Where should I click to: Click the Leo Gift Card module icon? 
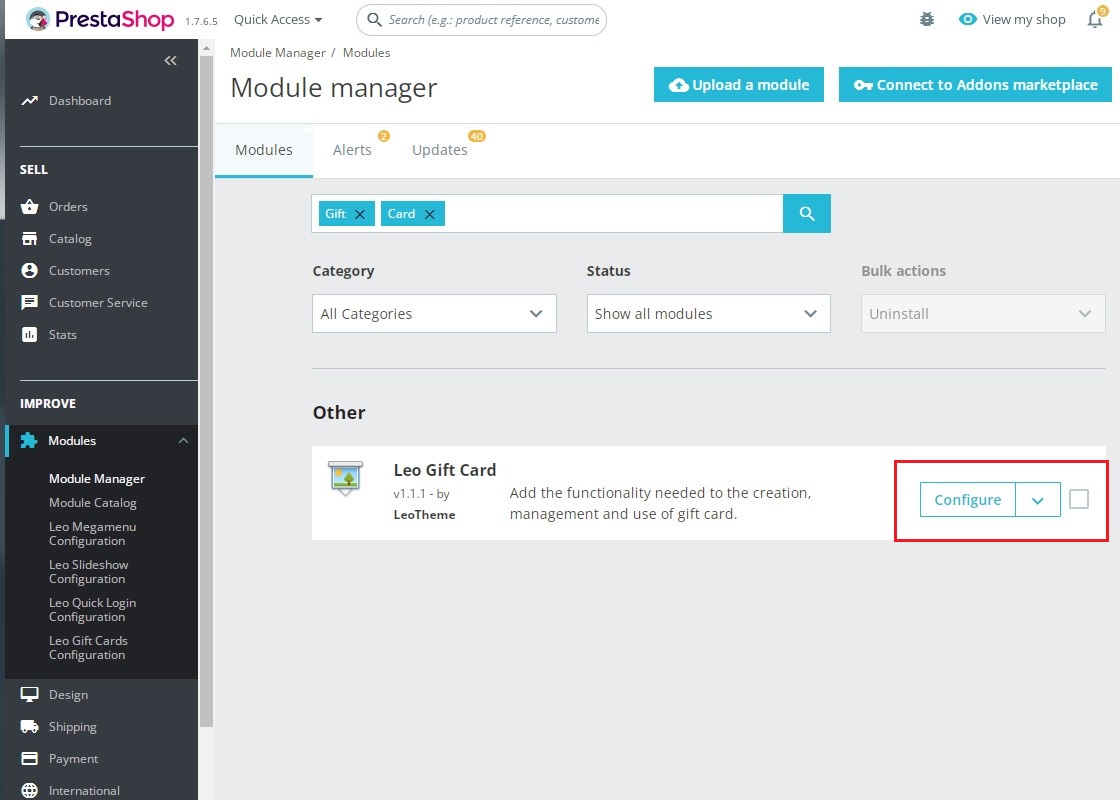click(x=345, y=478)
